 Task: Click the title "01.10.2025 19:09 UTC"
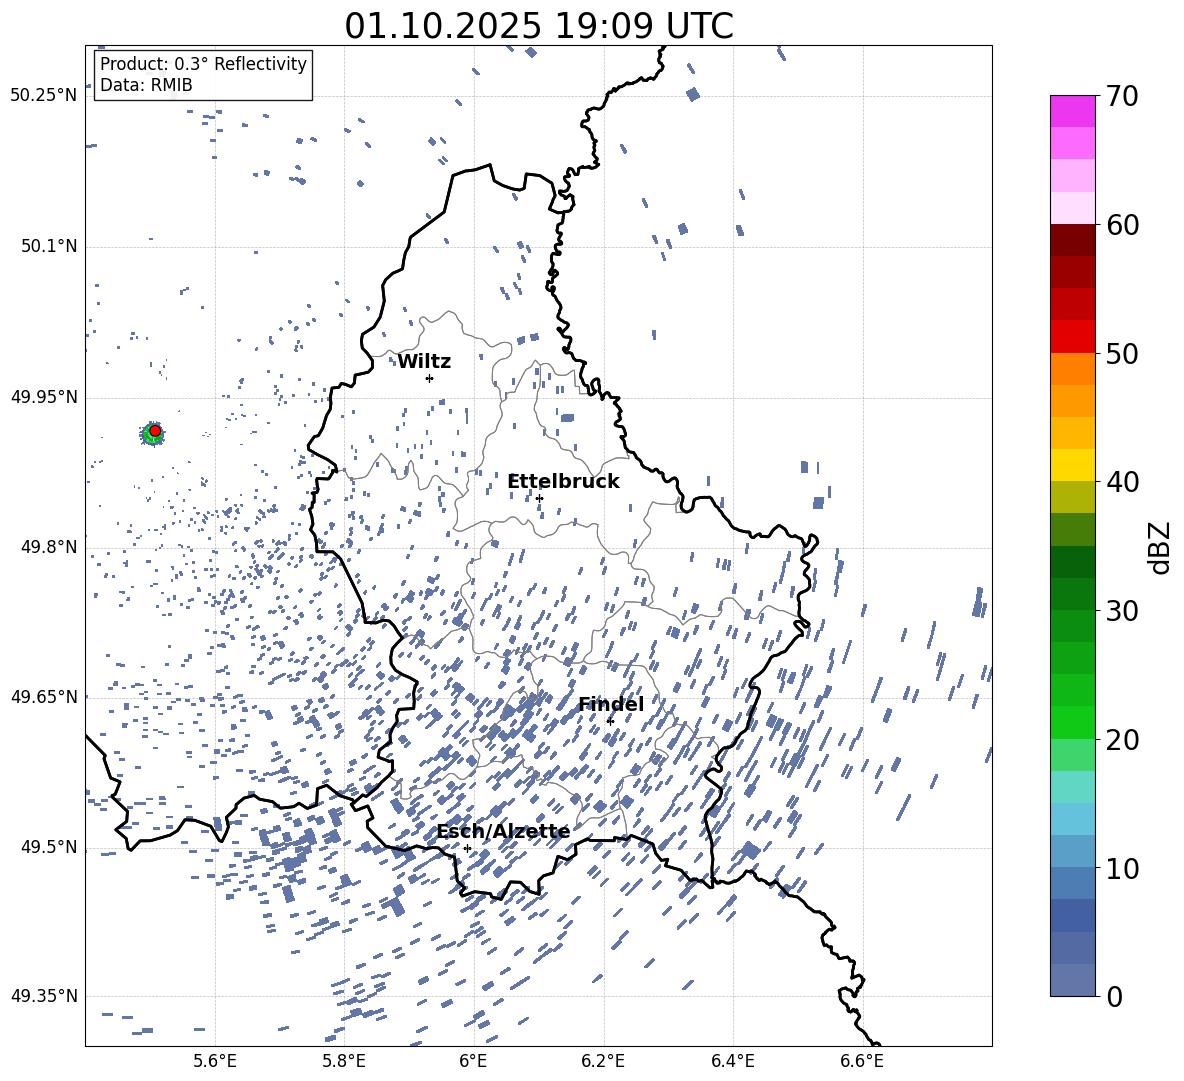click(538, 26)
